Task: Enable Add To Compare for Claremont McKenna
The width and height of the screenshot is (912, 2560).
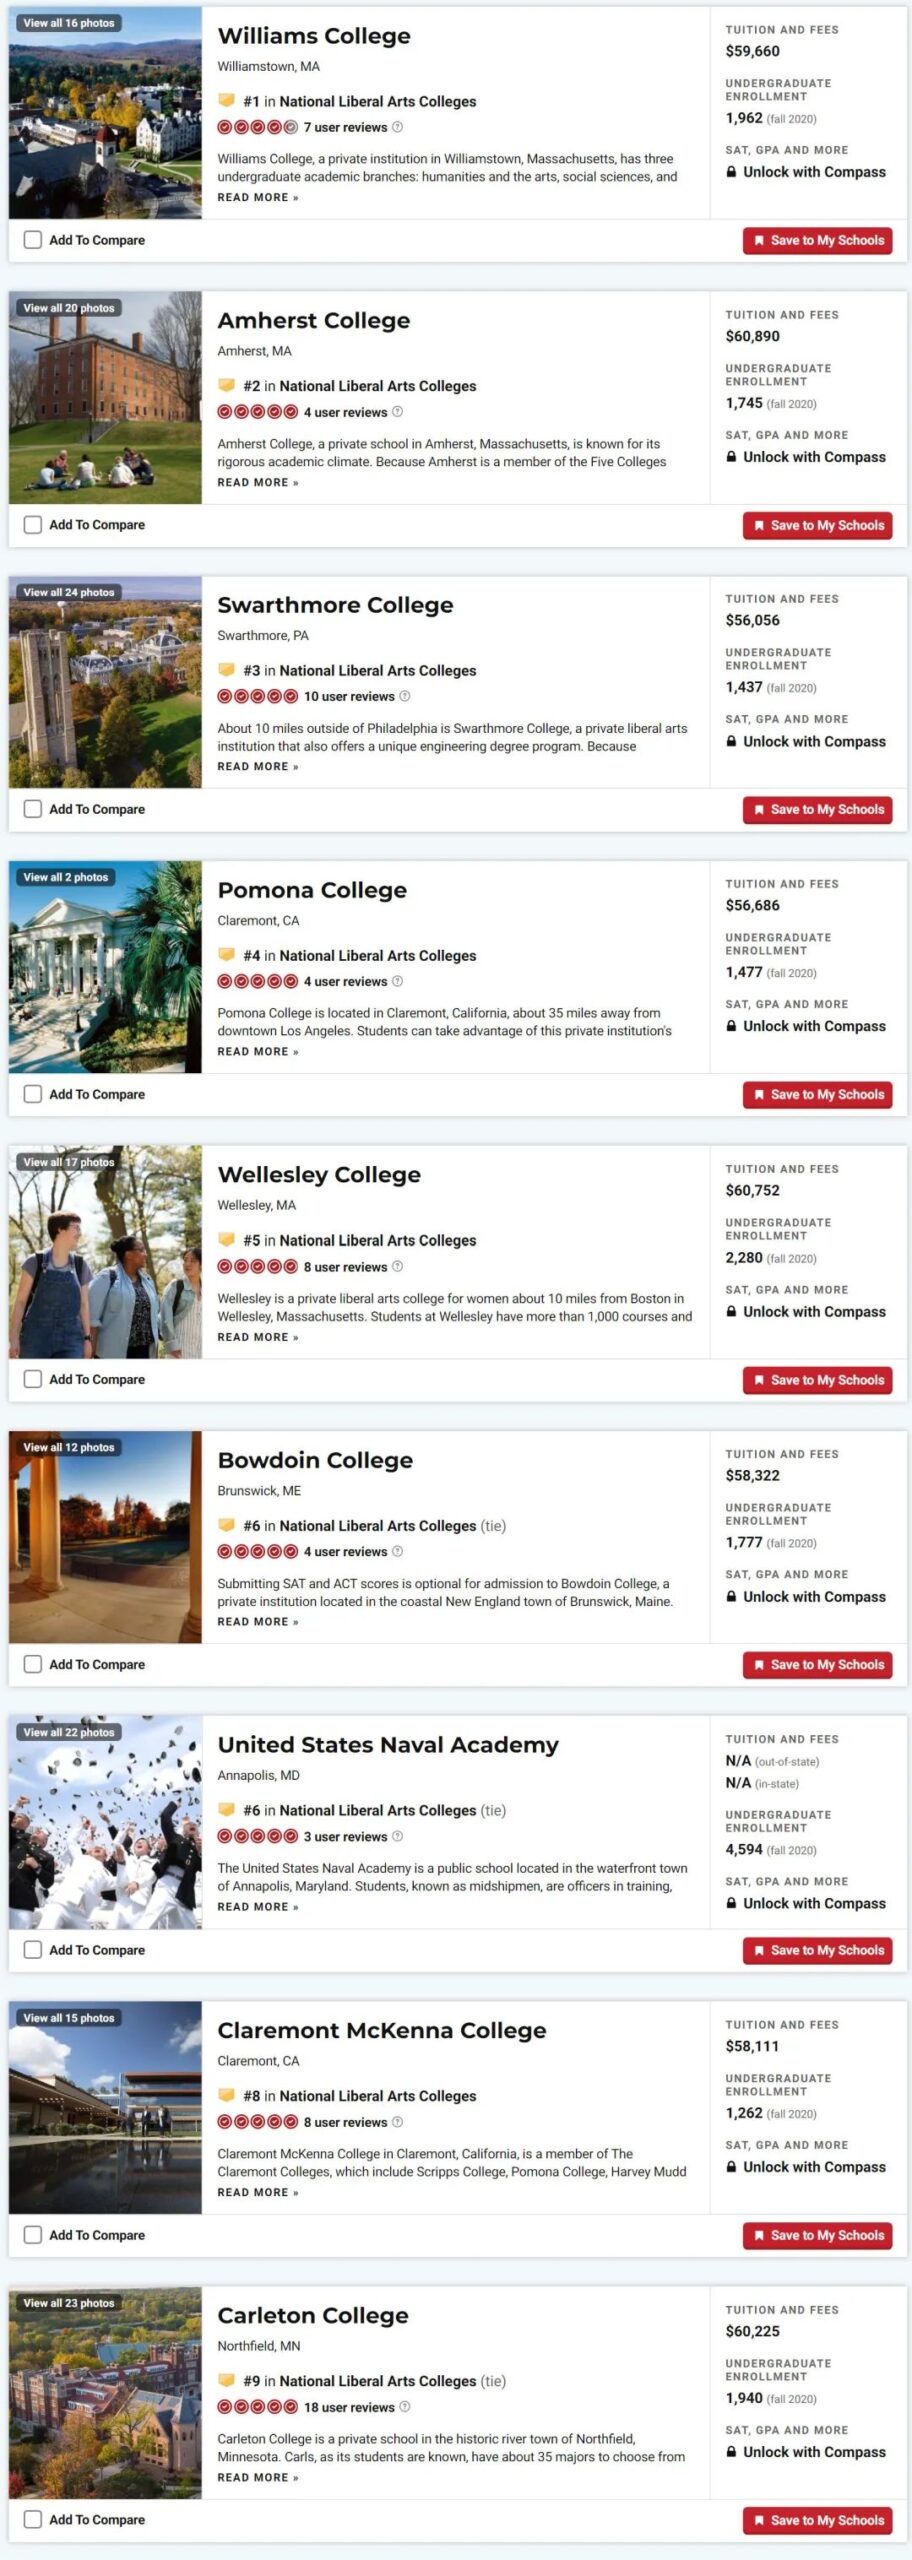Action: (33, 2235)
